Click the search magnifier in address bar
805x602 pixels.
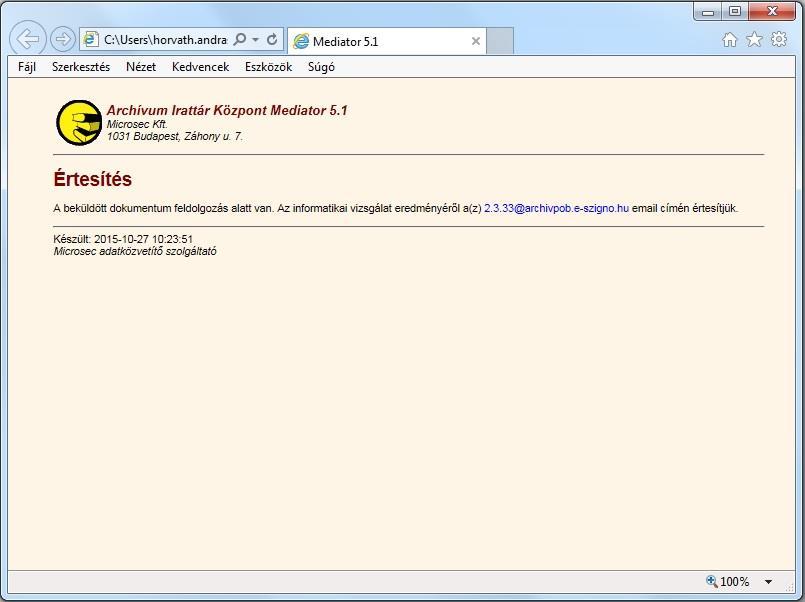click(239, 39)
